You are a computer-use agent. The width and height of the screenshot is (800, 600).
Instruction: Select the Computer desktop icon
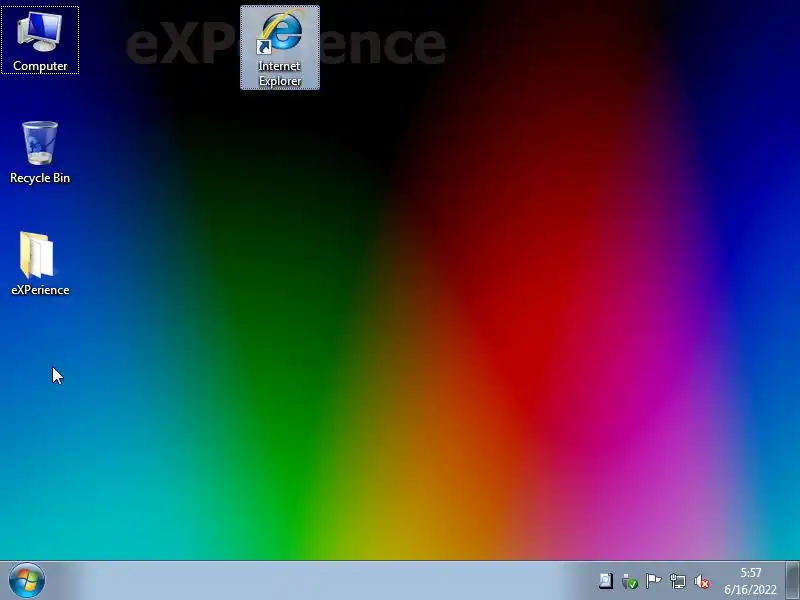click(x=40, y=40)
